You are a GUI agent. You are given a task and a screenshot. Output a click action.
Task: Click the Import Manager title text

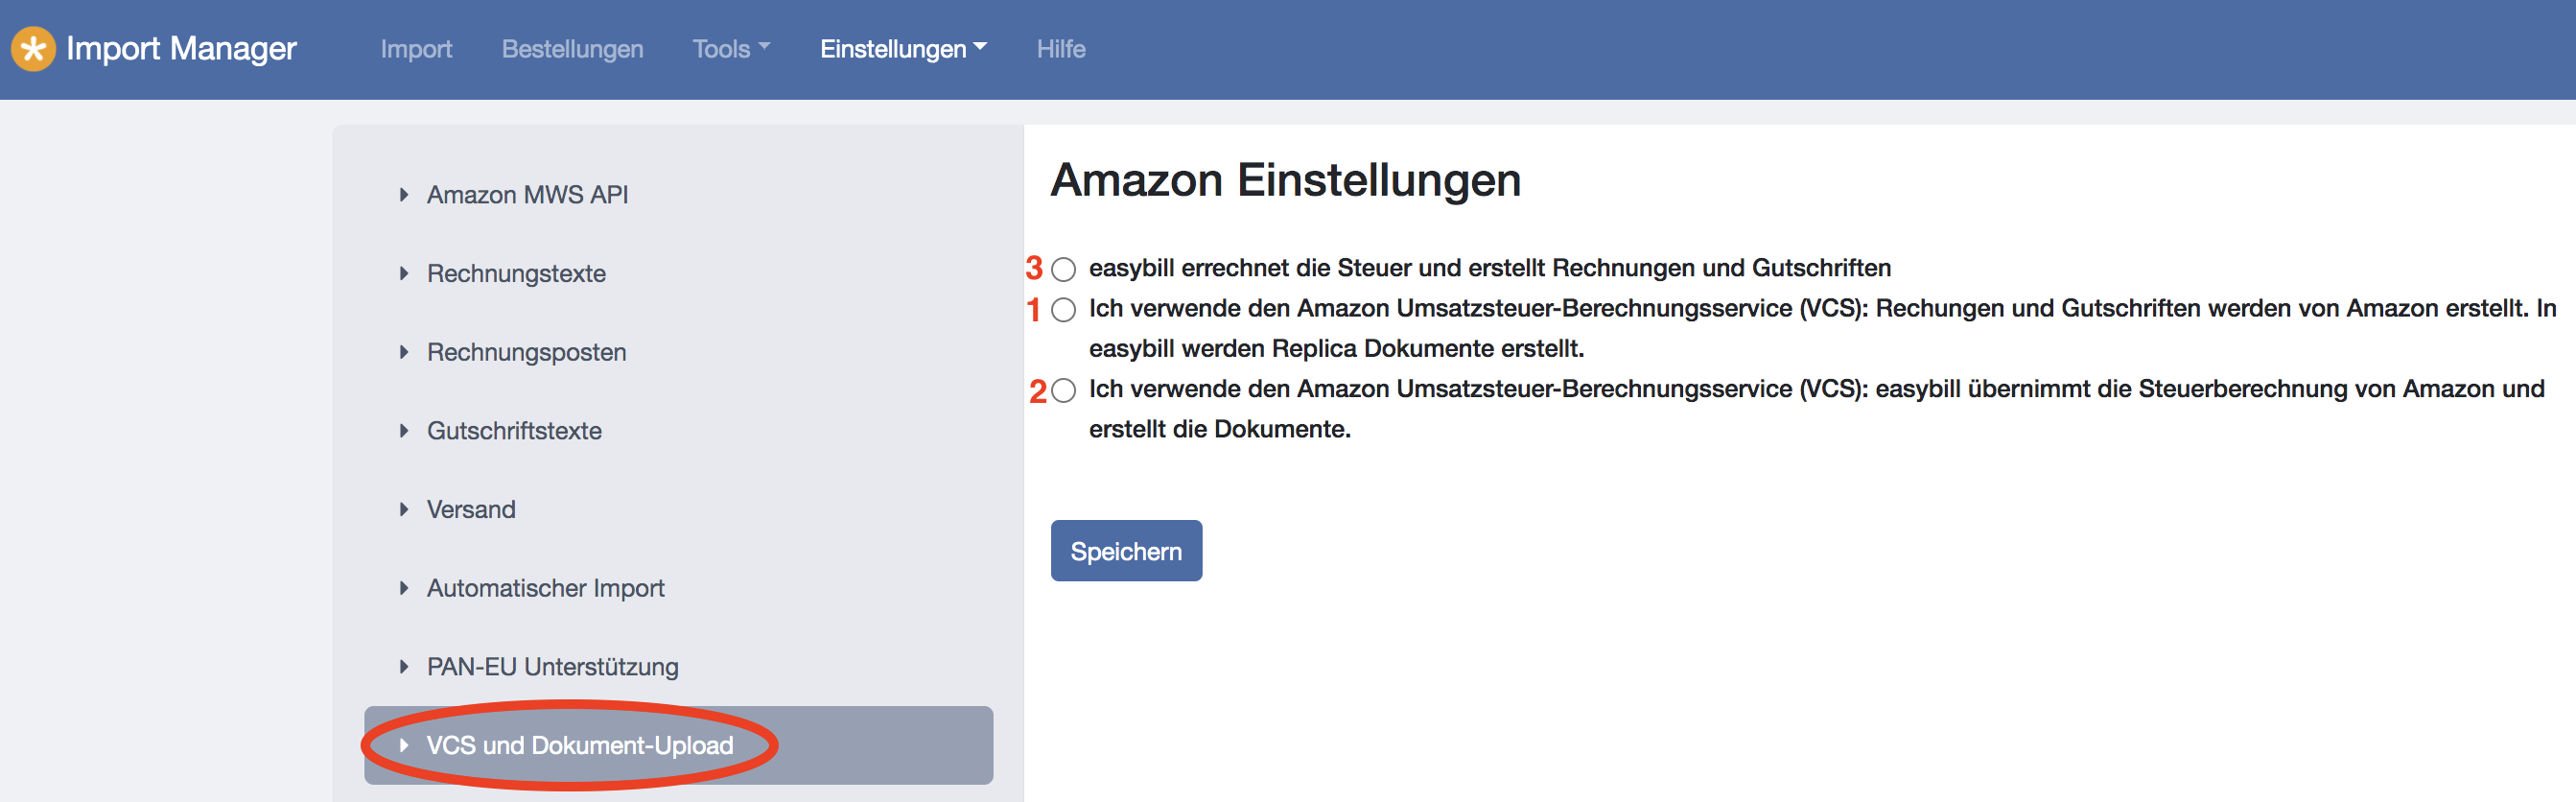tap(181, 48)
